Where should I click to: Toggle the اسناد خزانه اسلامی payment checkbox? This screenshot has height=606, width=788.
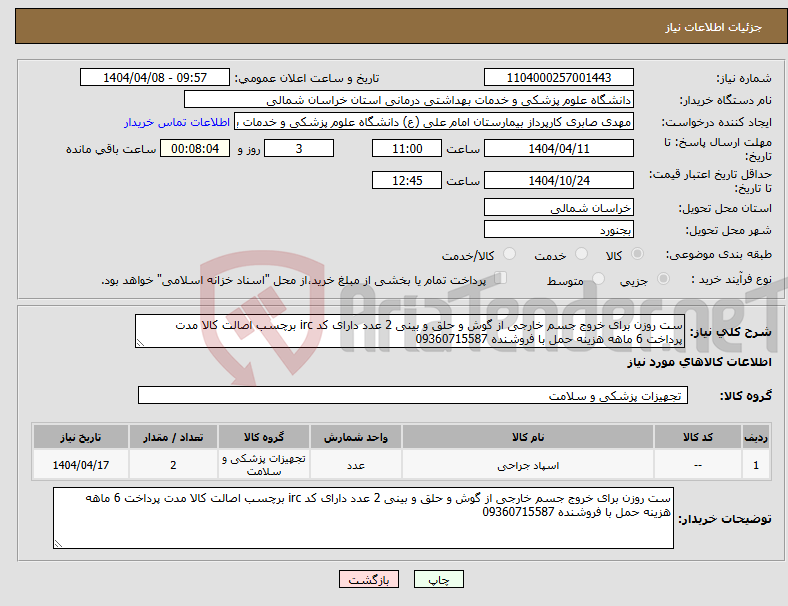tap(501, 278)
